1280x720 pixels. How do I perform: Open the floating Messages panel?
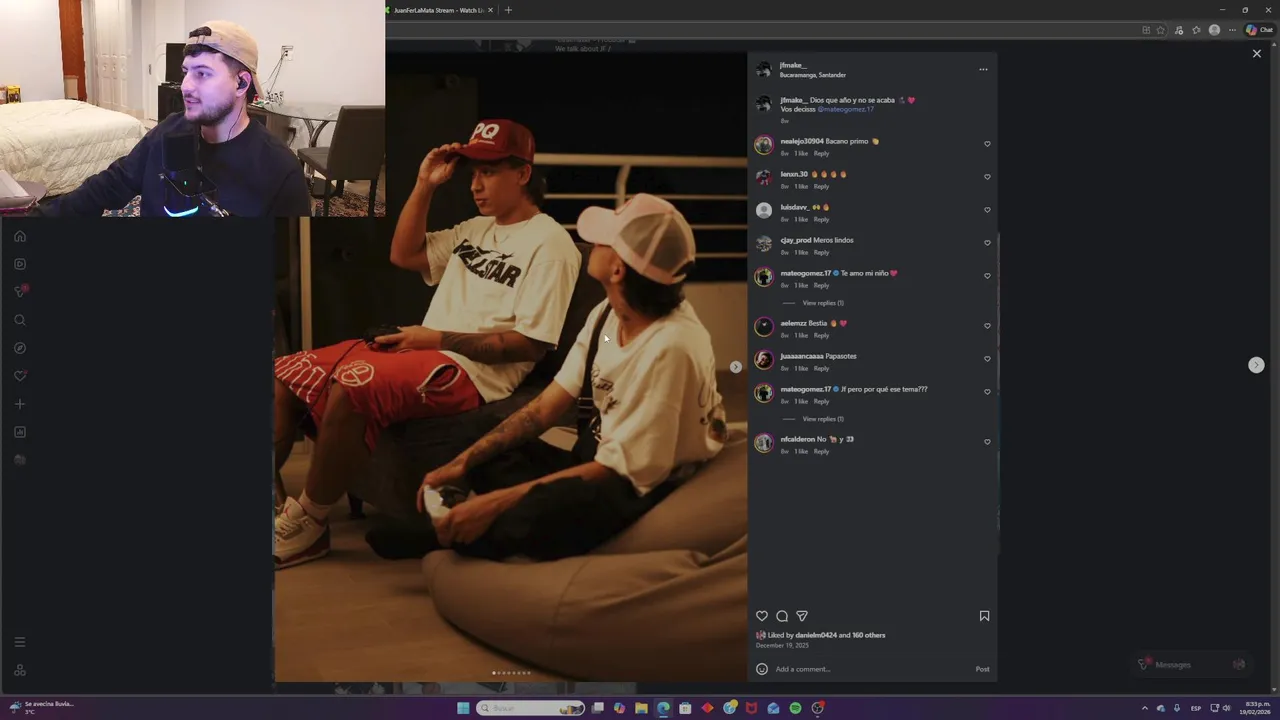coord(1192,664)
